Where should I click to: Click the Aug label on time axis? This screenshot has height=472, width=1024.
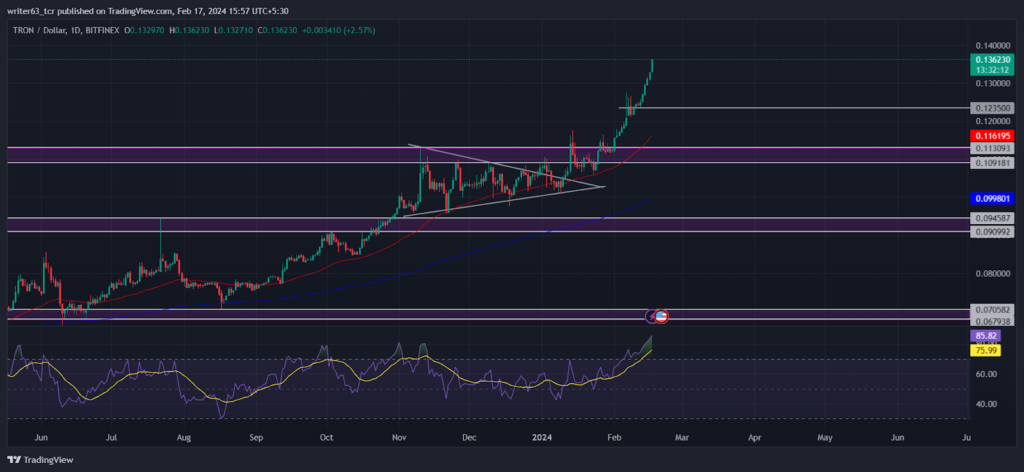184,437
